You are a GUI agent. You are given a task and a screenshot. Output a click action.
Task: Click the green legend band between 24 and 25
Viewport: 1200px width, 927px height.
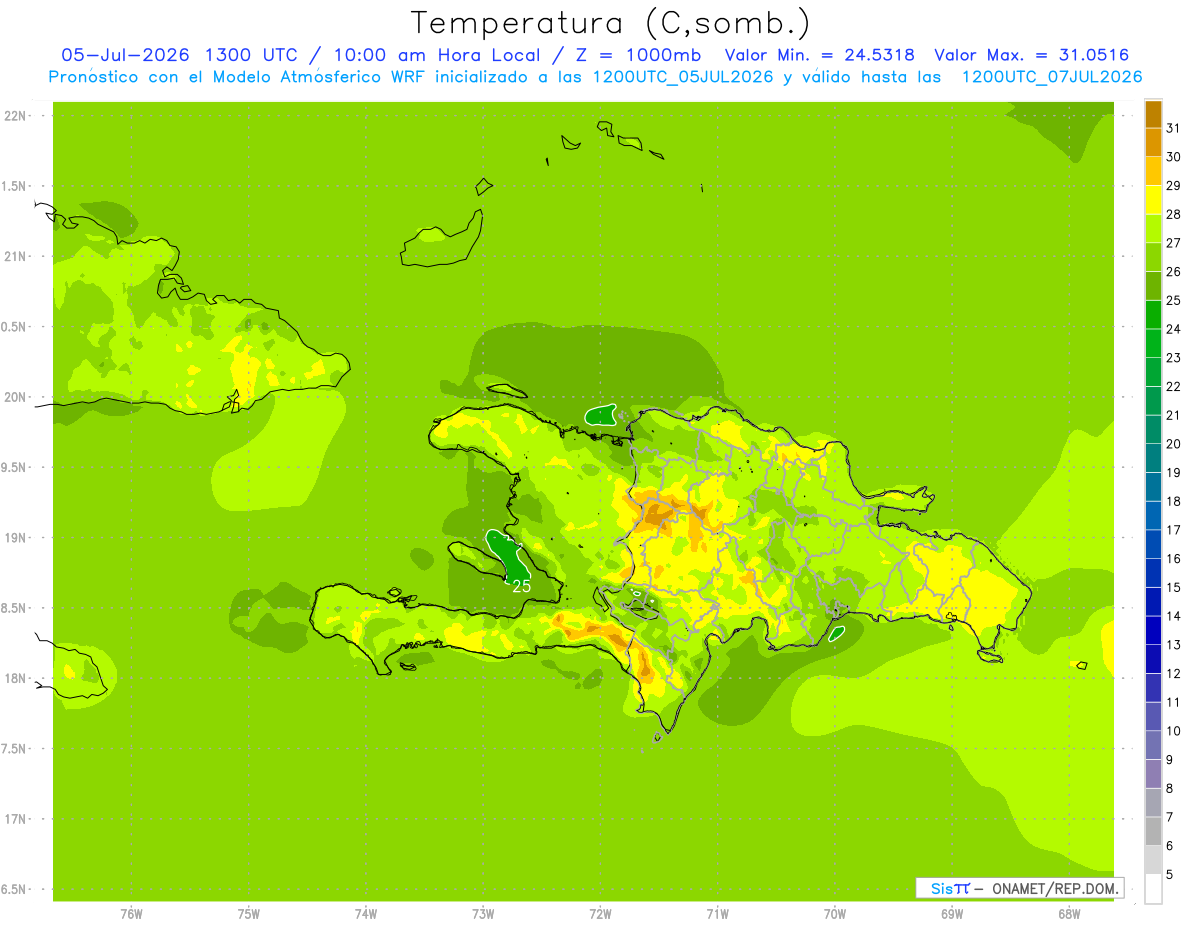[x=1153, y=314]
